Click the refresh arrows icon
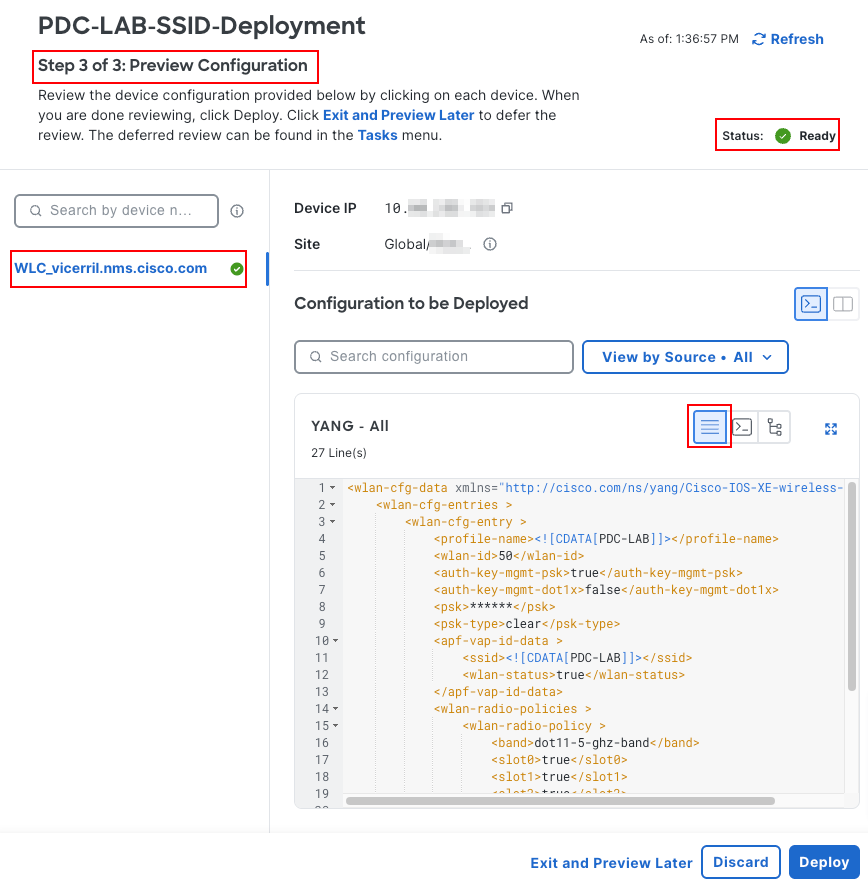 click(x=759, y=39)
